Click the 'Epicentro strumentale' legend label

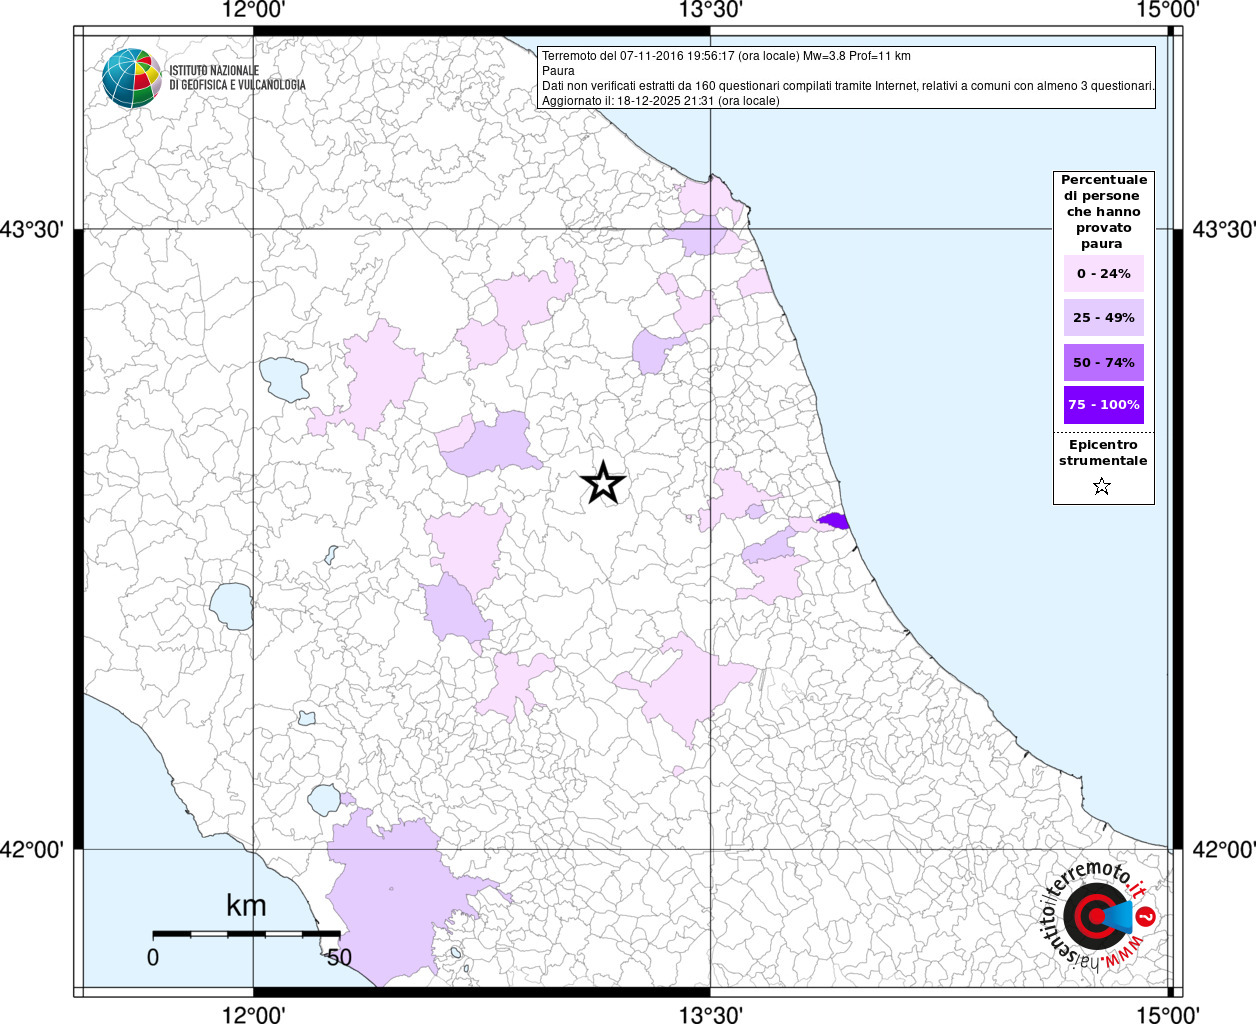click(x=1103, y=453)
